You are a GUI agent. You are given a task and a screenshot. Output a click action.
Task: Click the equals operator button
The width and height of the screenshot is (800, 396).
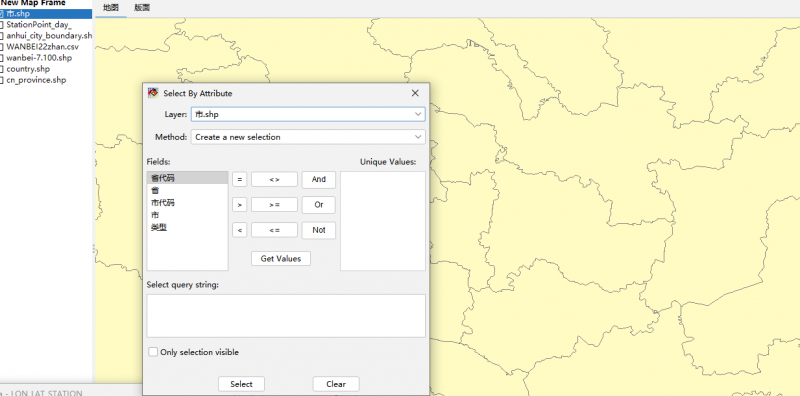click(239, 180)
